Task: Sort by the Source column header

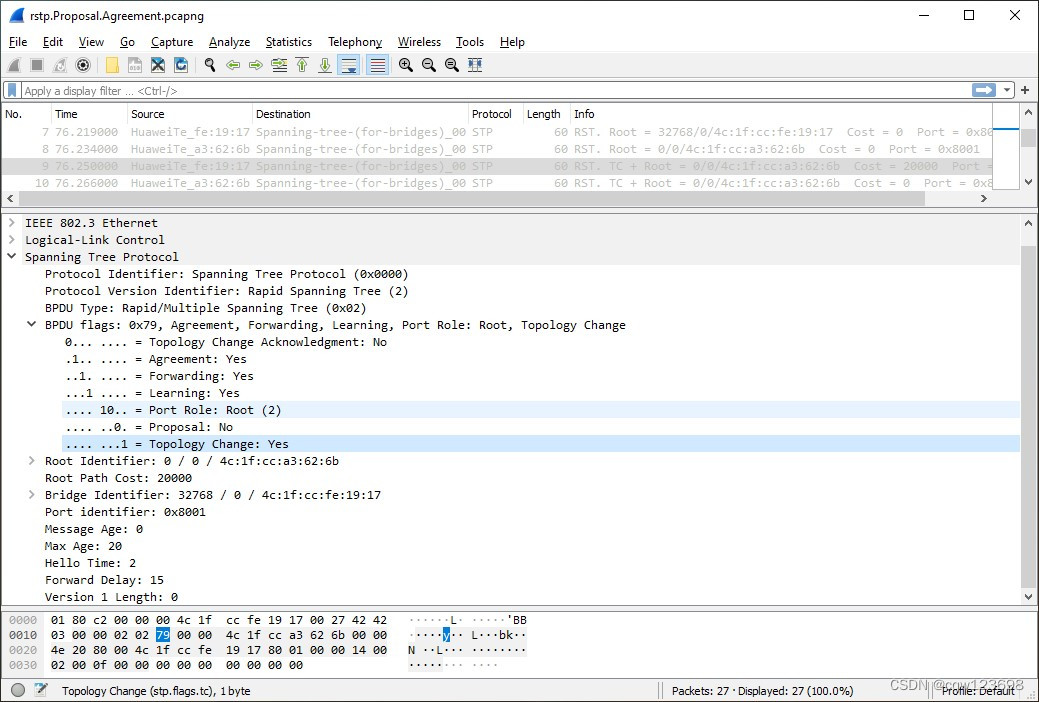Action: pyautogui.click(x=190, y=114)
